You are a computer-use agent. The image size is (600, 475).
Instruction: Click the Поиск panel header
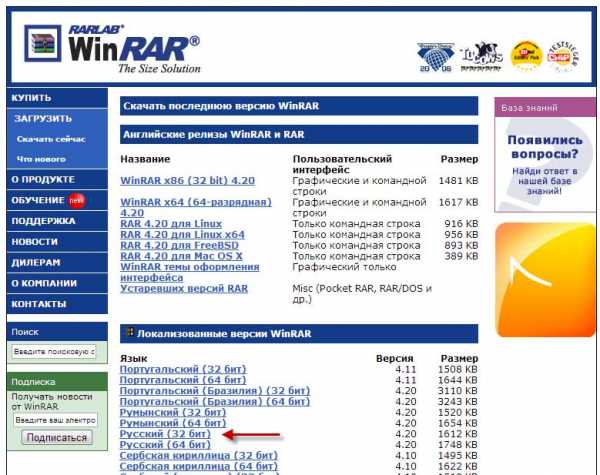pyautogui.click(x=57, y=332)
